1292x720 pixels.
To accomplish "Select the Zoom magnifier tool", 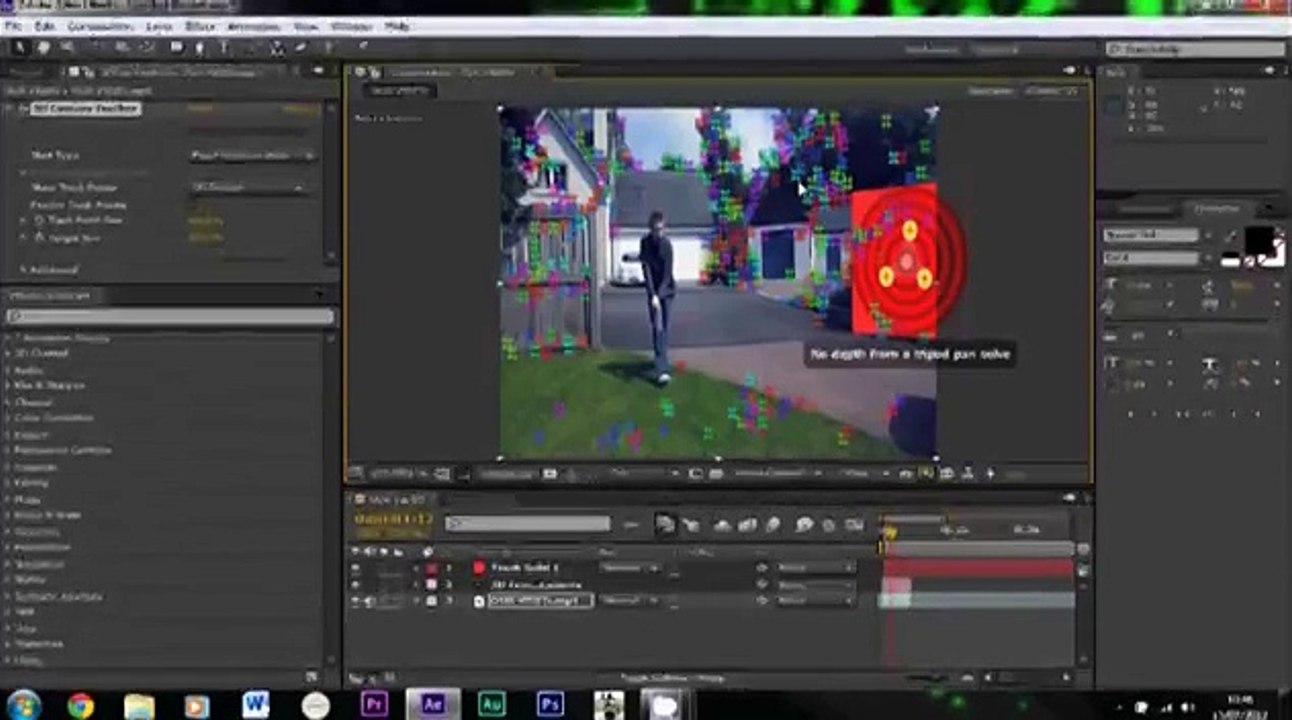I will (x=68, y=47).
